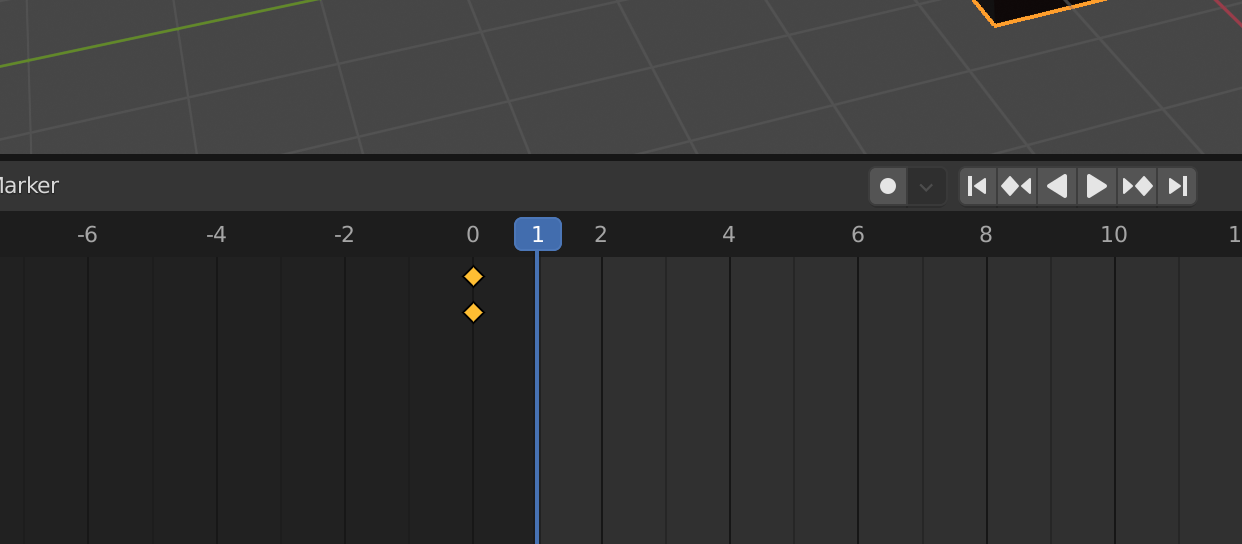Click frame 8 on the timeline ruler
Screen dimensions: 1242x544
point(986,235)
